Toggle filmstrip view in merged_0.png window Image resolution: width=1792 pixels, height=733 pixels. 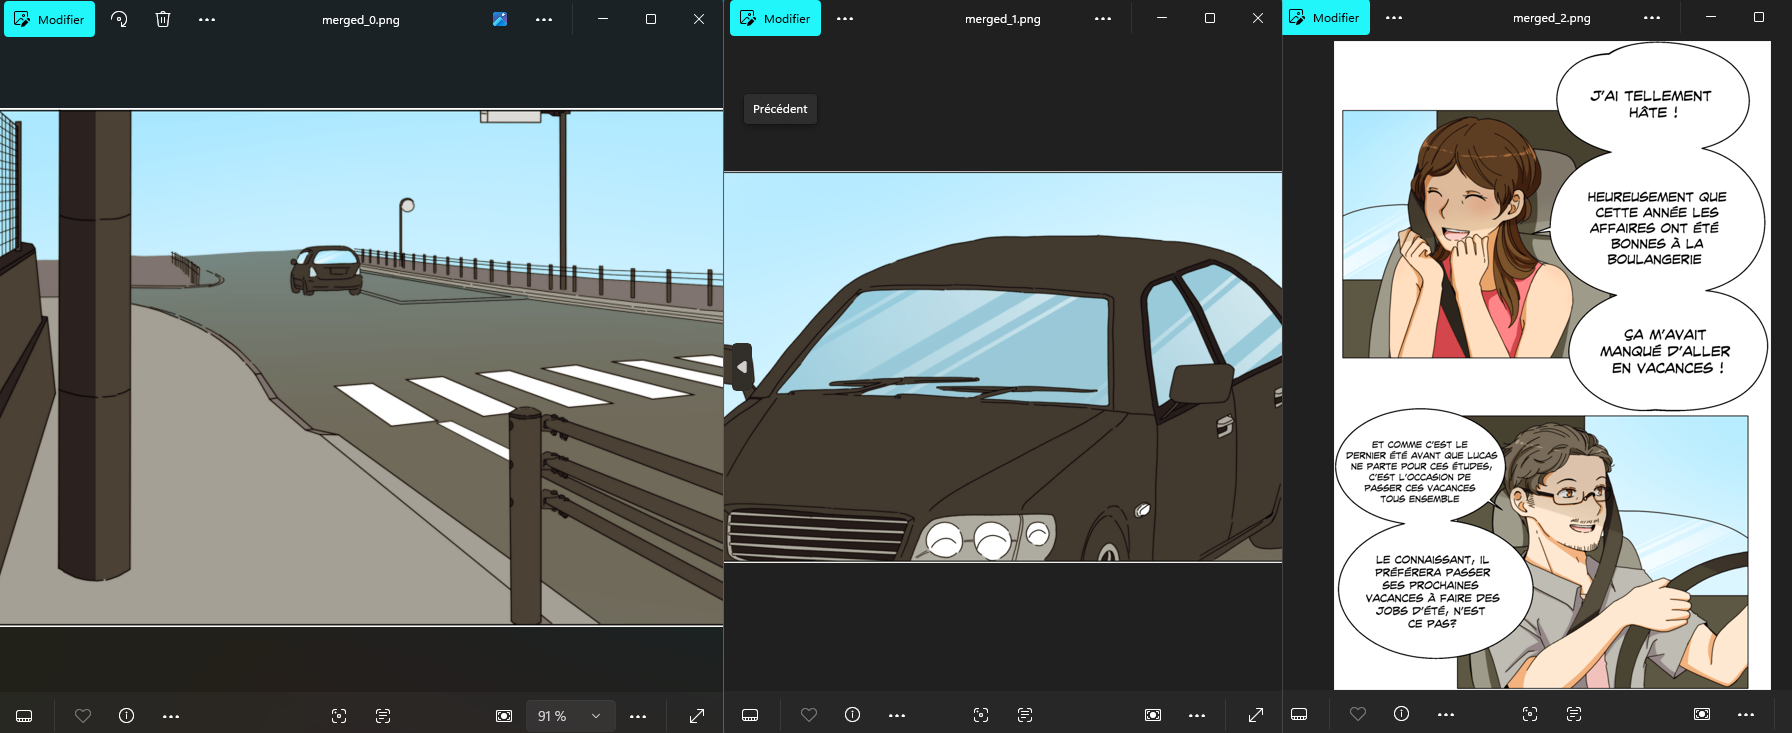pyautogui.click(x=24, y=716)
